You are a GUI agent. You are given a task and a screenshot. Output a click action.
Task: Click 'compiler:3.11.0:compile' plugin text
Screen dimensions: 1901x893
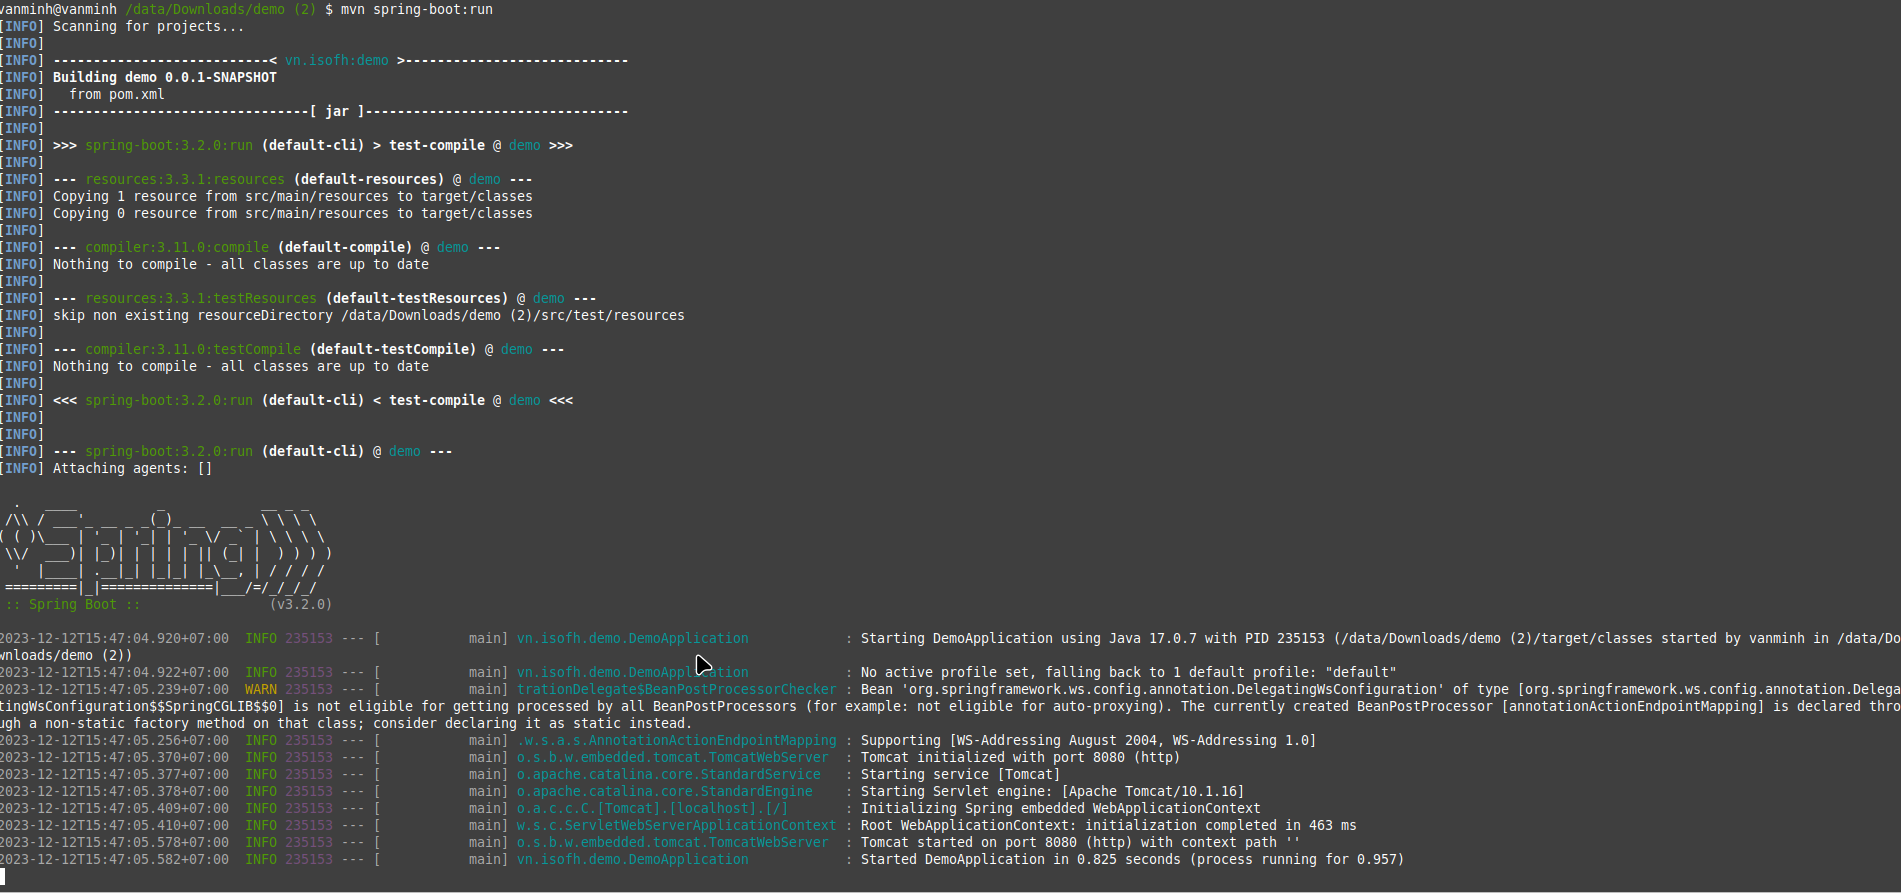177,247
